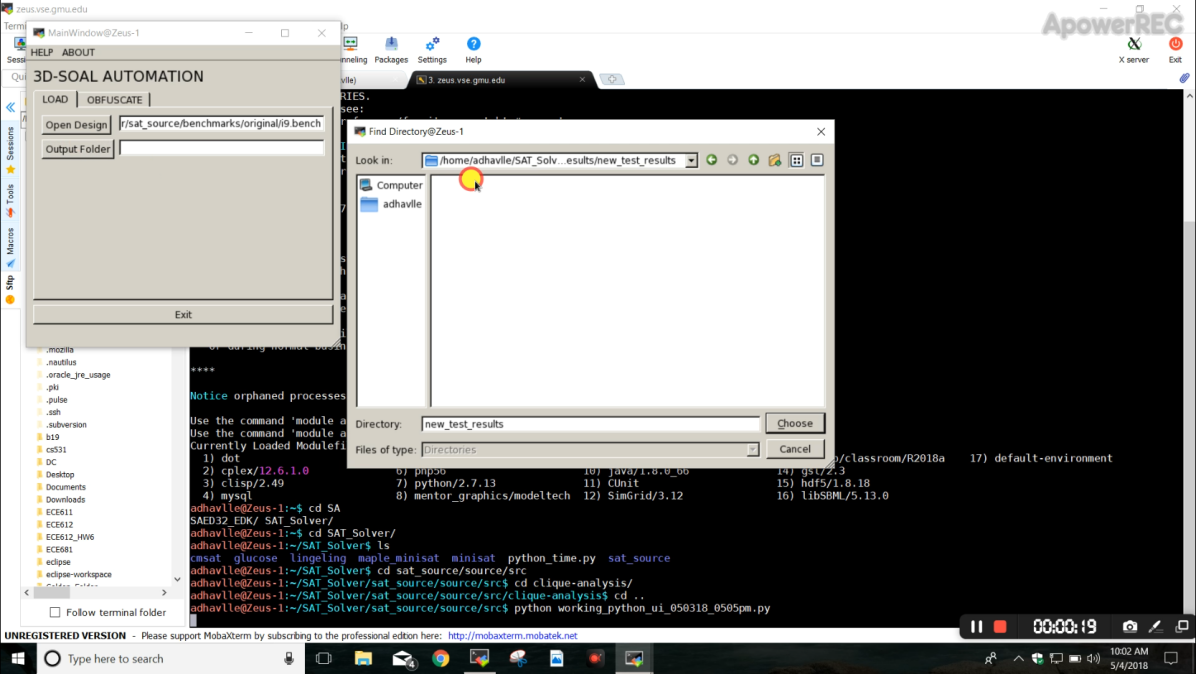Screen dimensions: 1196x674
Task: Select the Desktop folder in the file tree
Action: click(59, 475)
